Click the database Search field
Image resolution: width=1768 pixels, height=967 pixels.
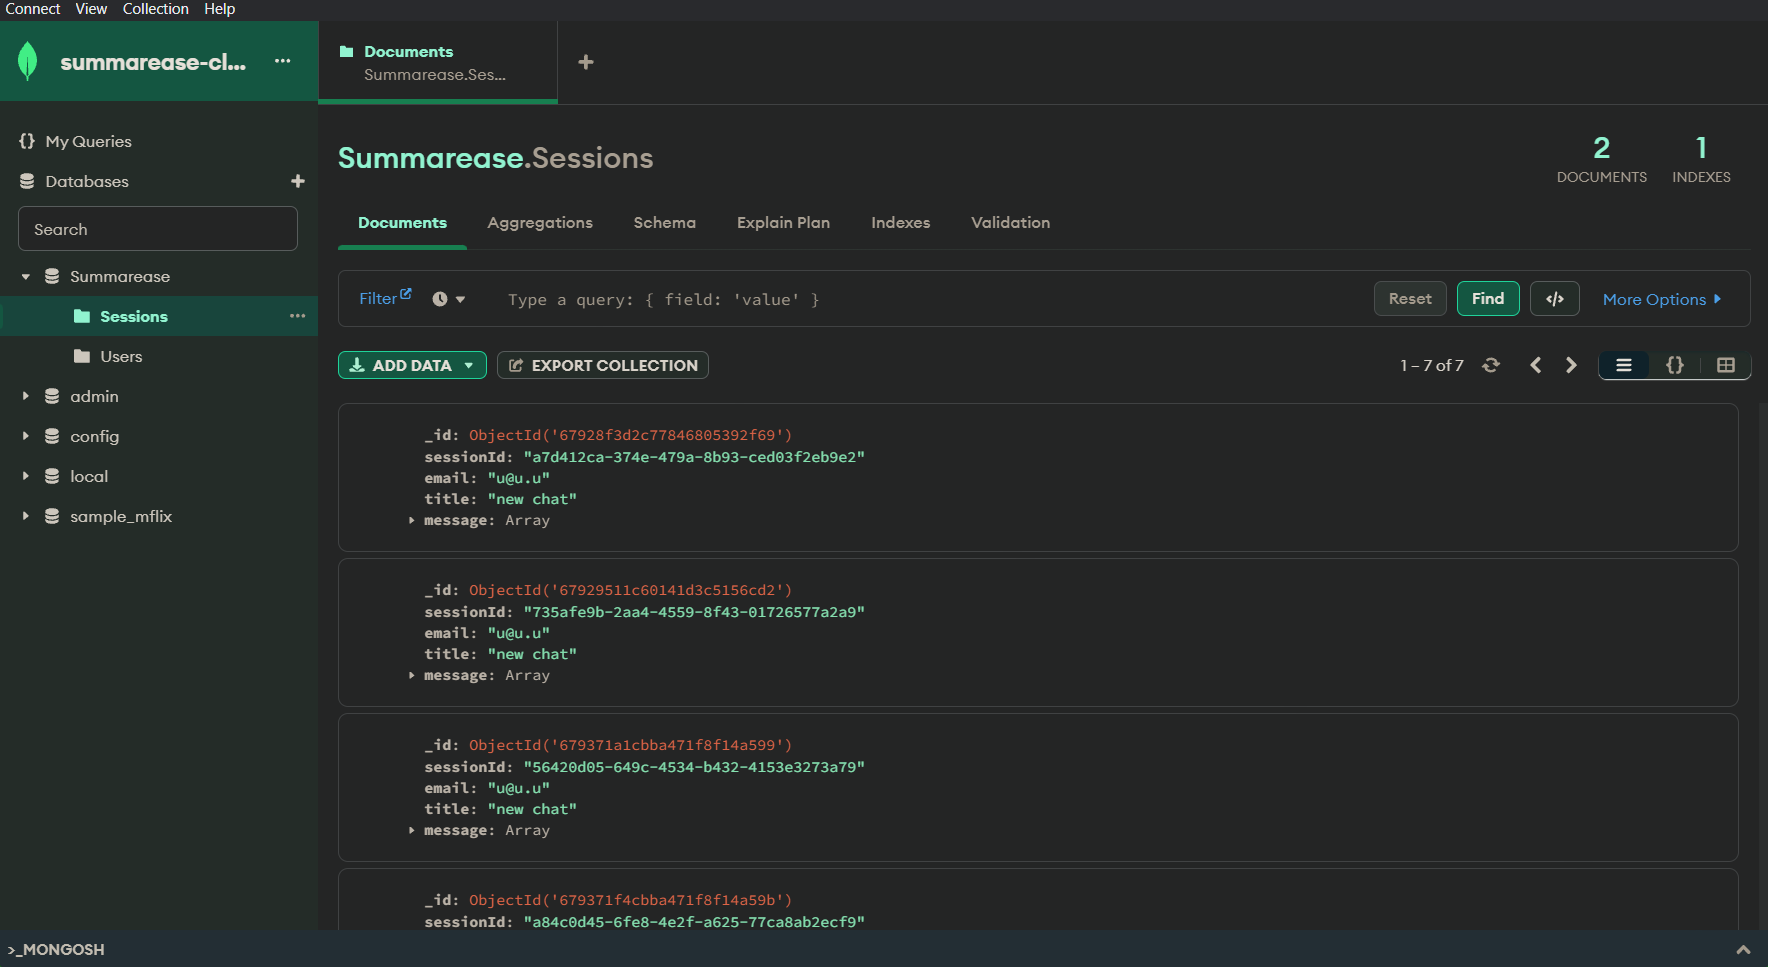click(158, 229)
